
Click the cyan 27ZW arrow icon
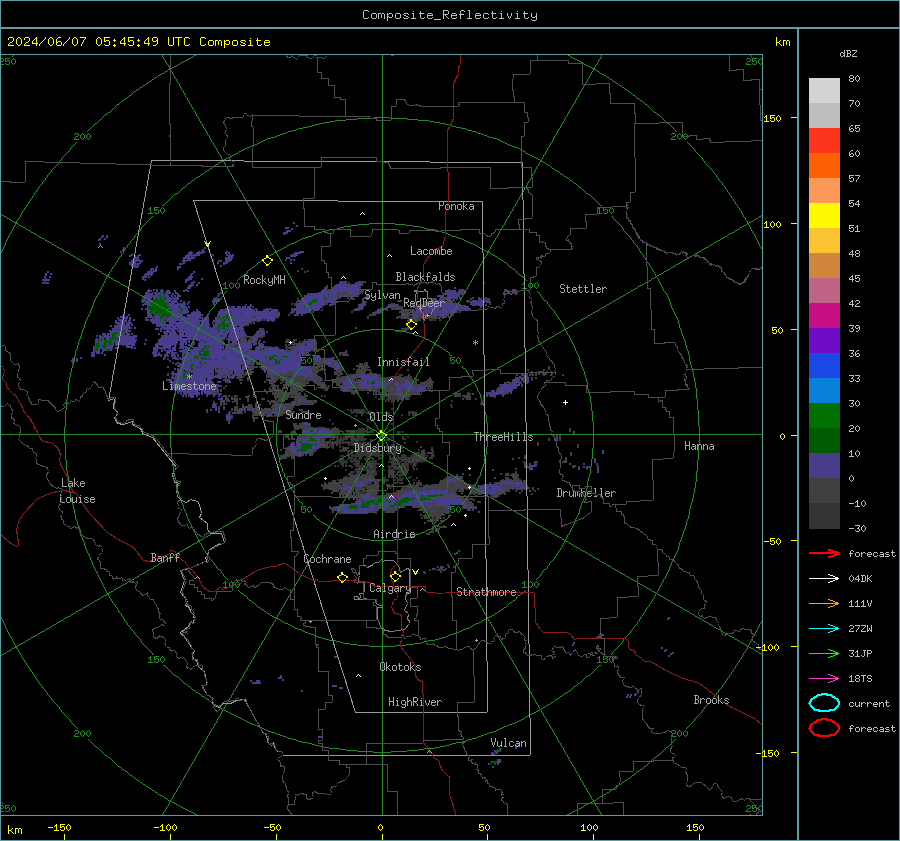[x=824, y=629]
